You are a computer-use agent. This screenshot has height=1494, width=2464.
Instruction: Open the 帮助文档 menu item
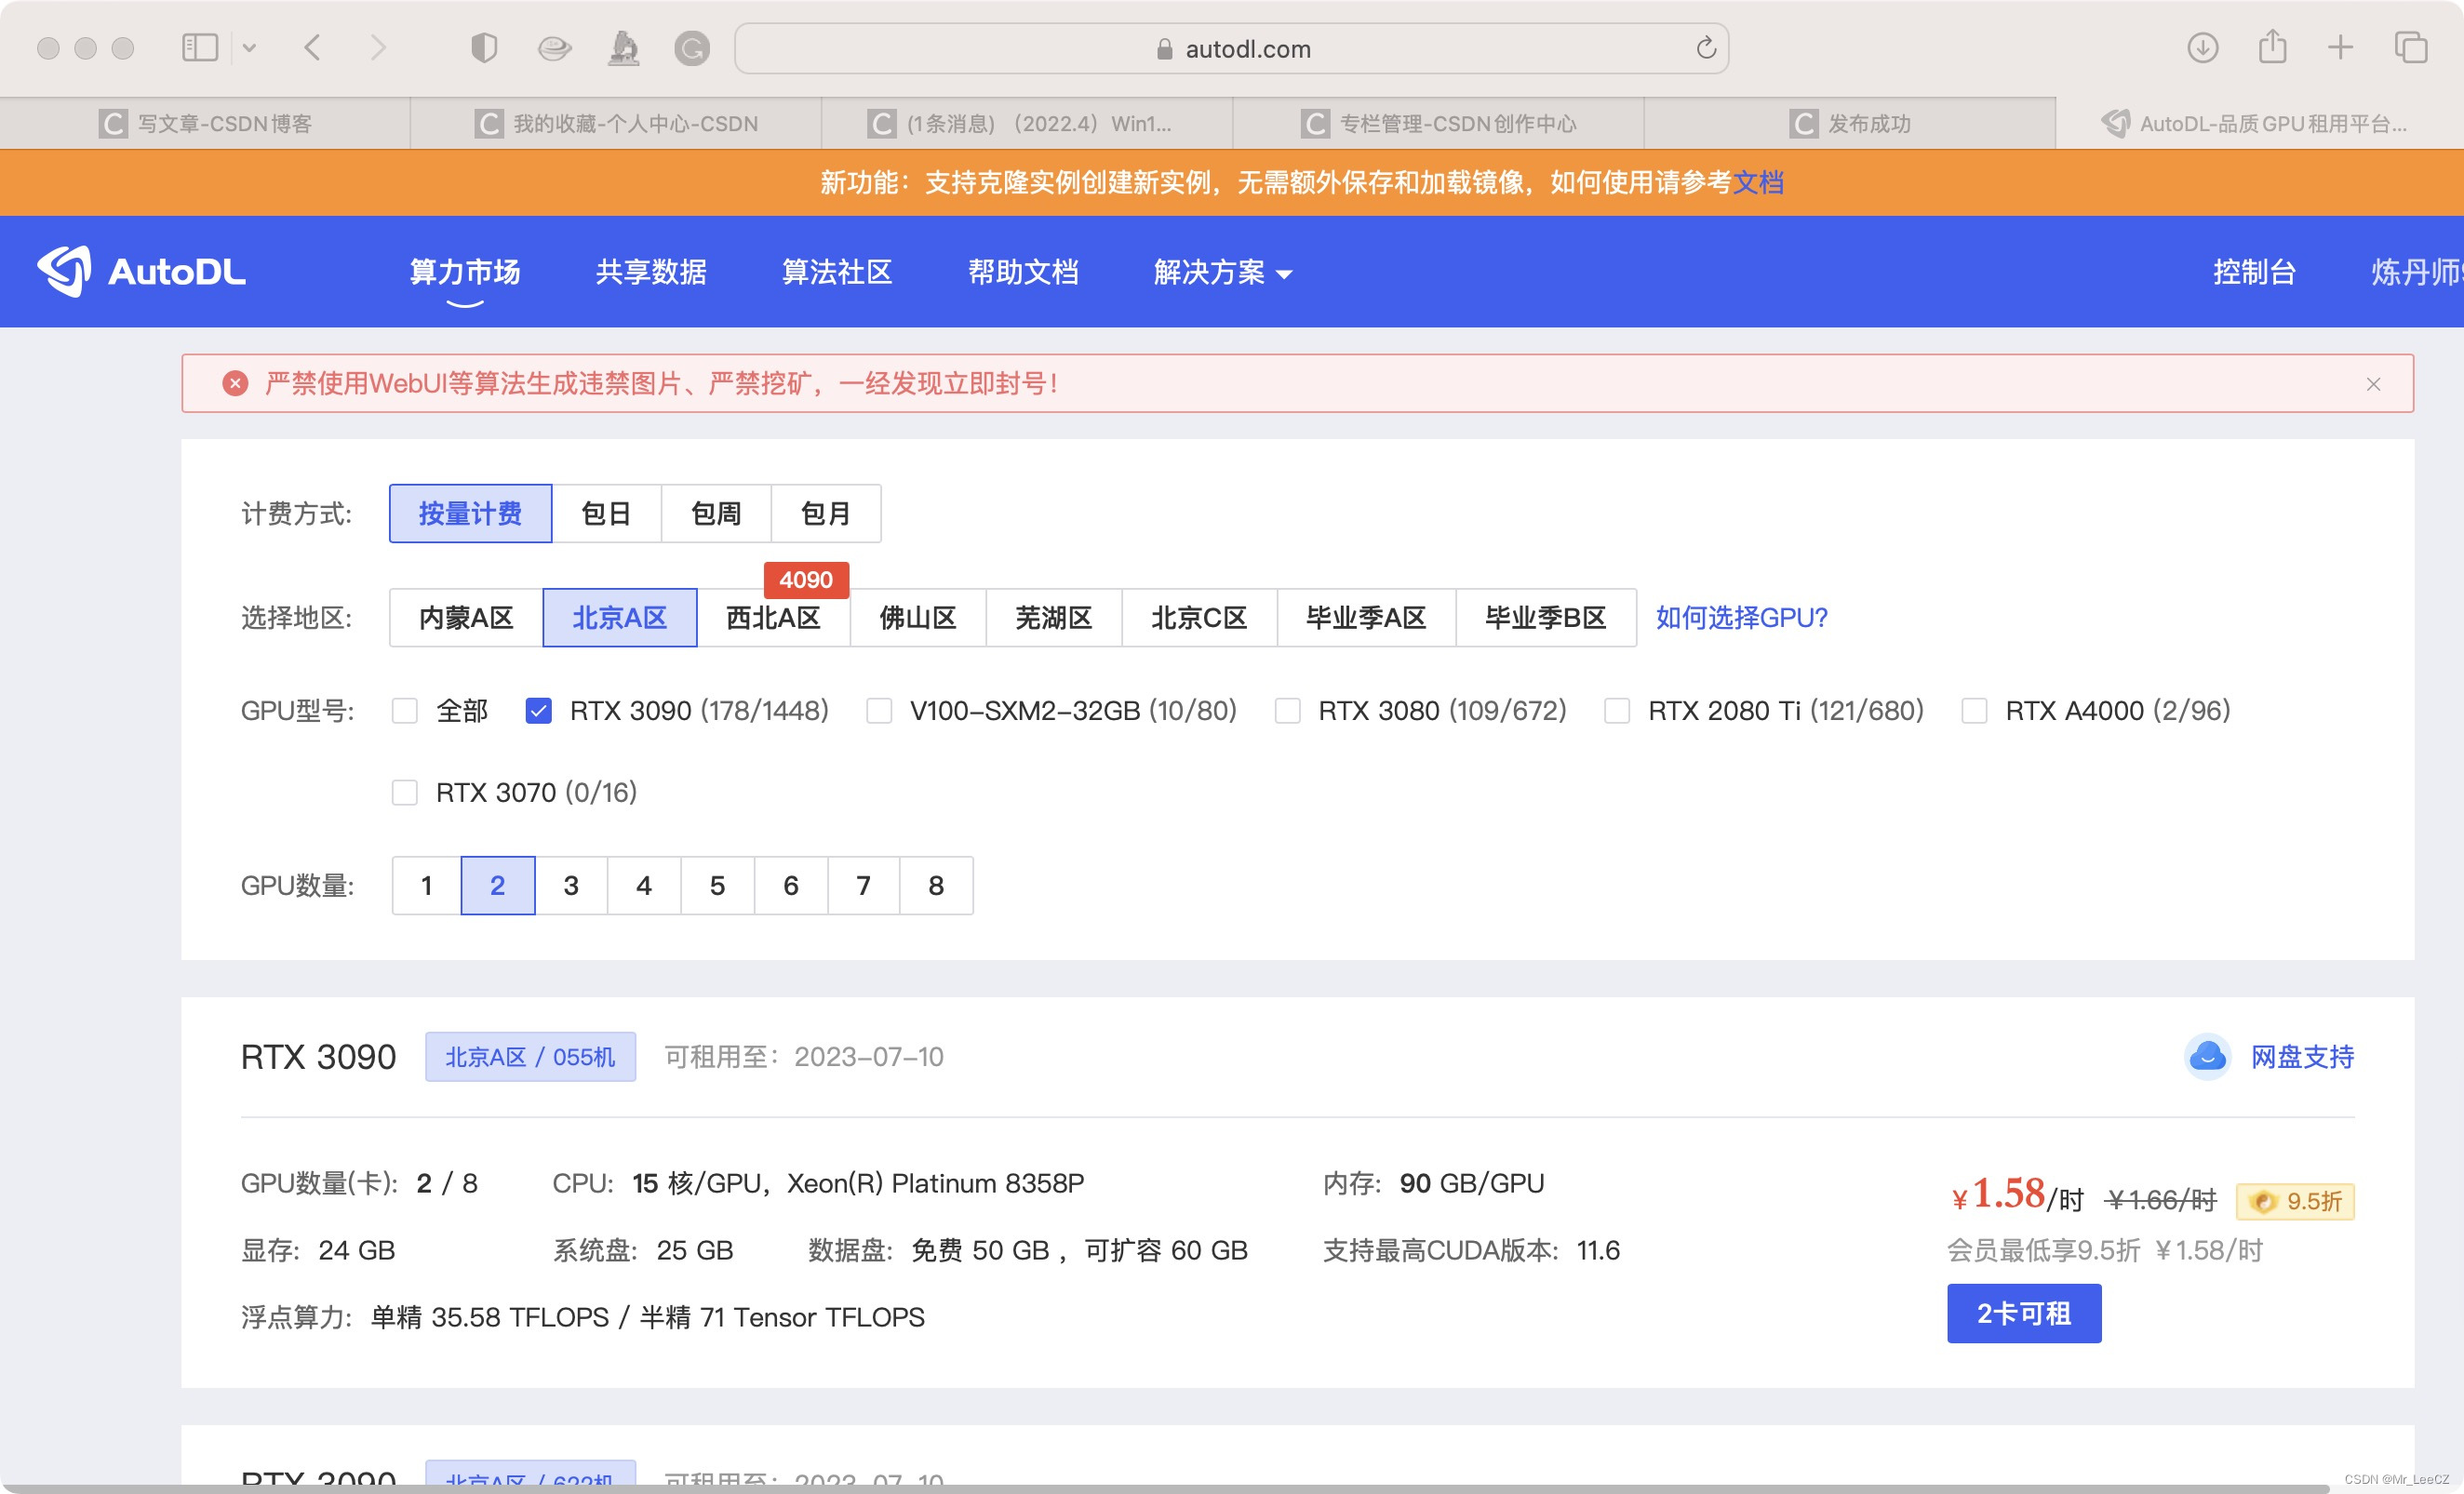pos(1023,271)
